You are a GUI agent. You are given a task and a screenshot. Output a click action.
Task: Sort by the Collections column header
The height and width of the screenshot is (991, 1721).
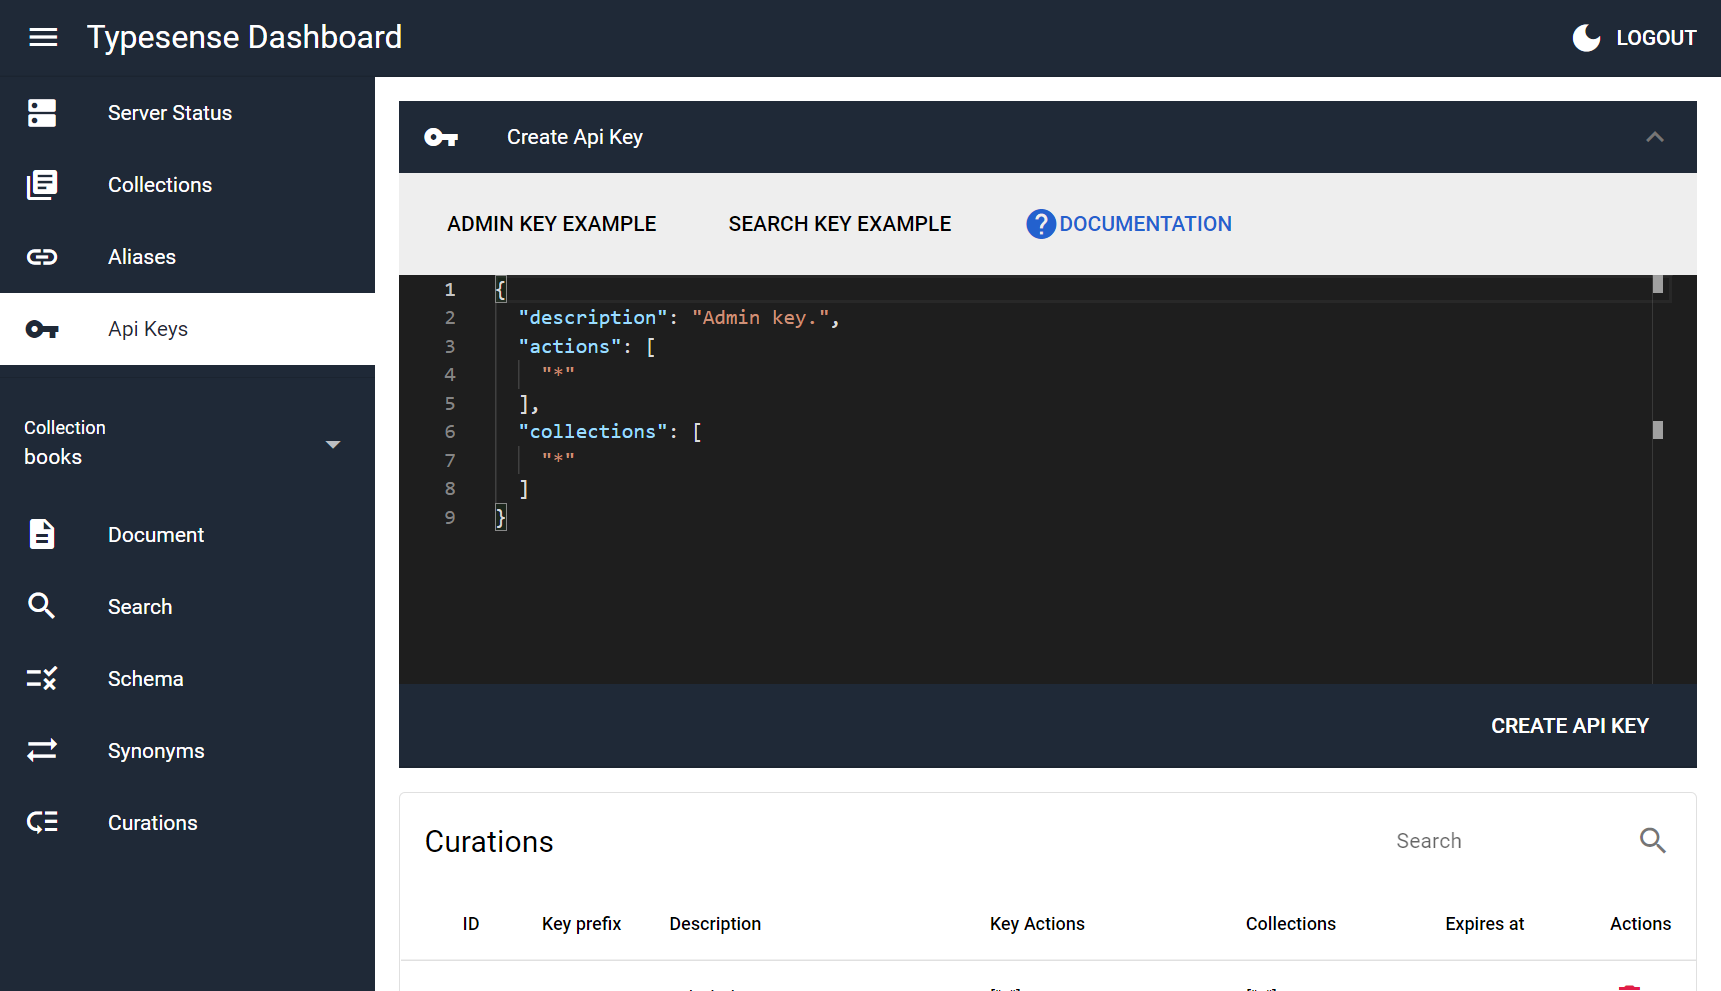pyautogui.click(x=1290, y=924)
